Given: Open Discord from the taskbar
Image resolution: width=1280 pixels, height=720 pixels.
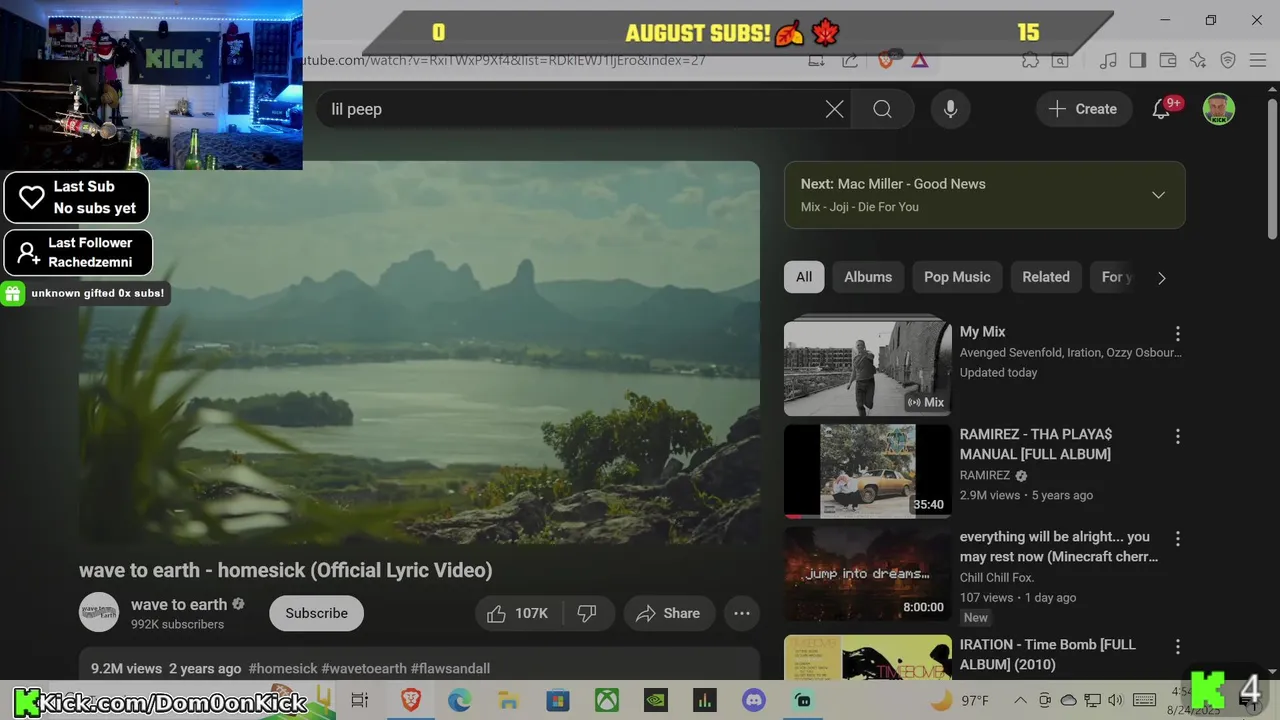Looking at the screenshot, I should [x=754, y=700].
